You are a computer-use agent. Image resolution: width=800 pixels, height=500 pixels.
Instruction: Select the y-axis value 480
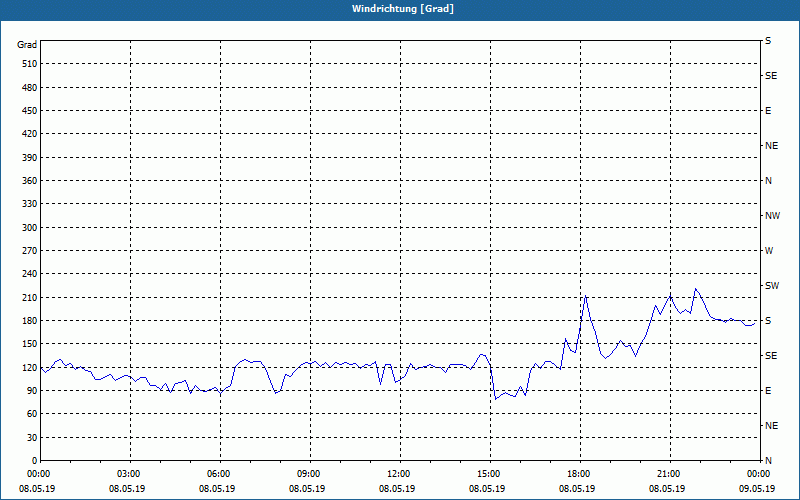(x=30, y=88)
